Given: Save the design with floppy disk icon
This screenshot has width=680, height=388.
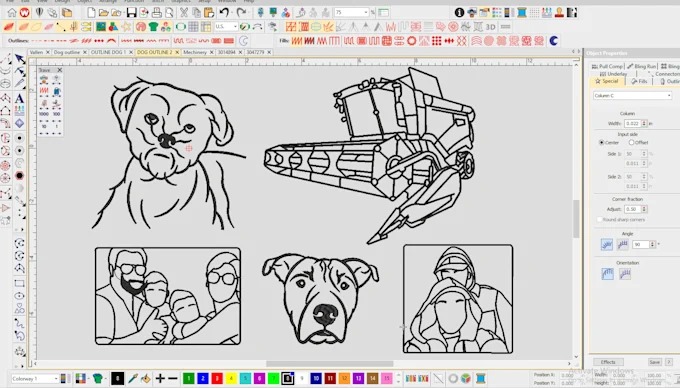Looking at the screenshot, I should [x=131, y=13].
